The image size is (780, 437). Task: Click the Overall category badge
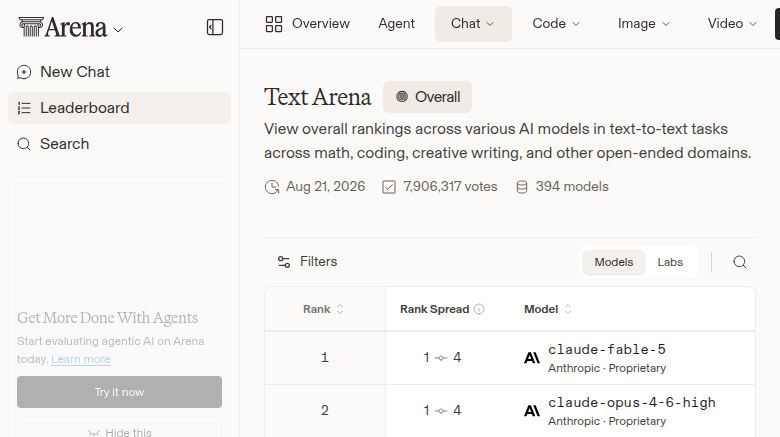(x=427, y=97)
